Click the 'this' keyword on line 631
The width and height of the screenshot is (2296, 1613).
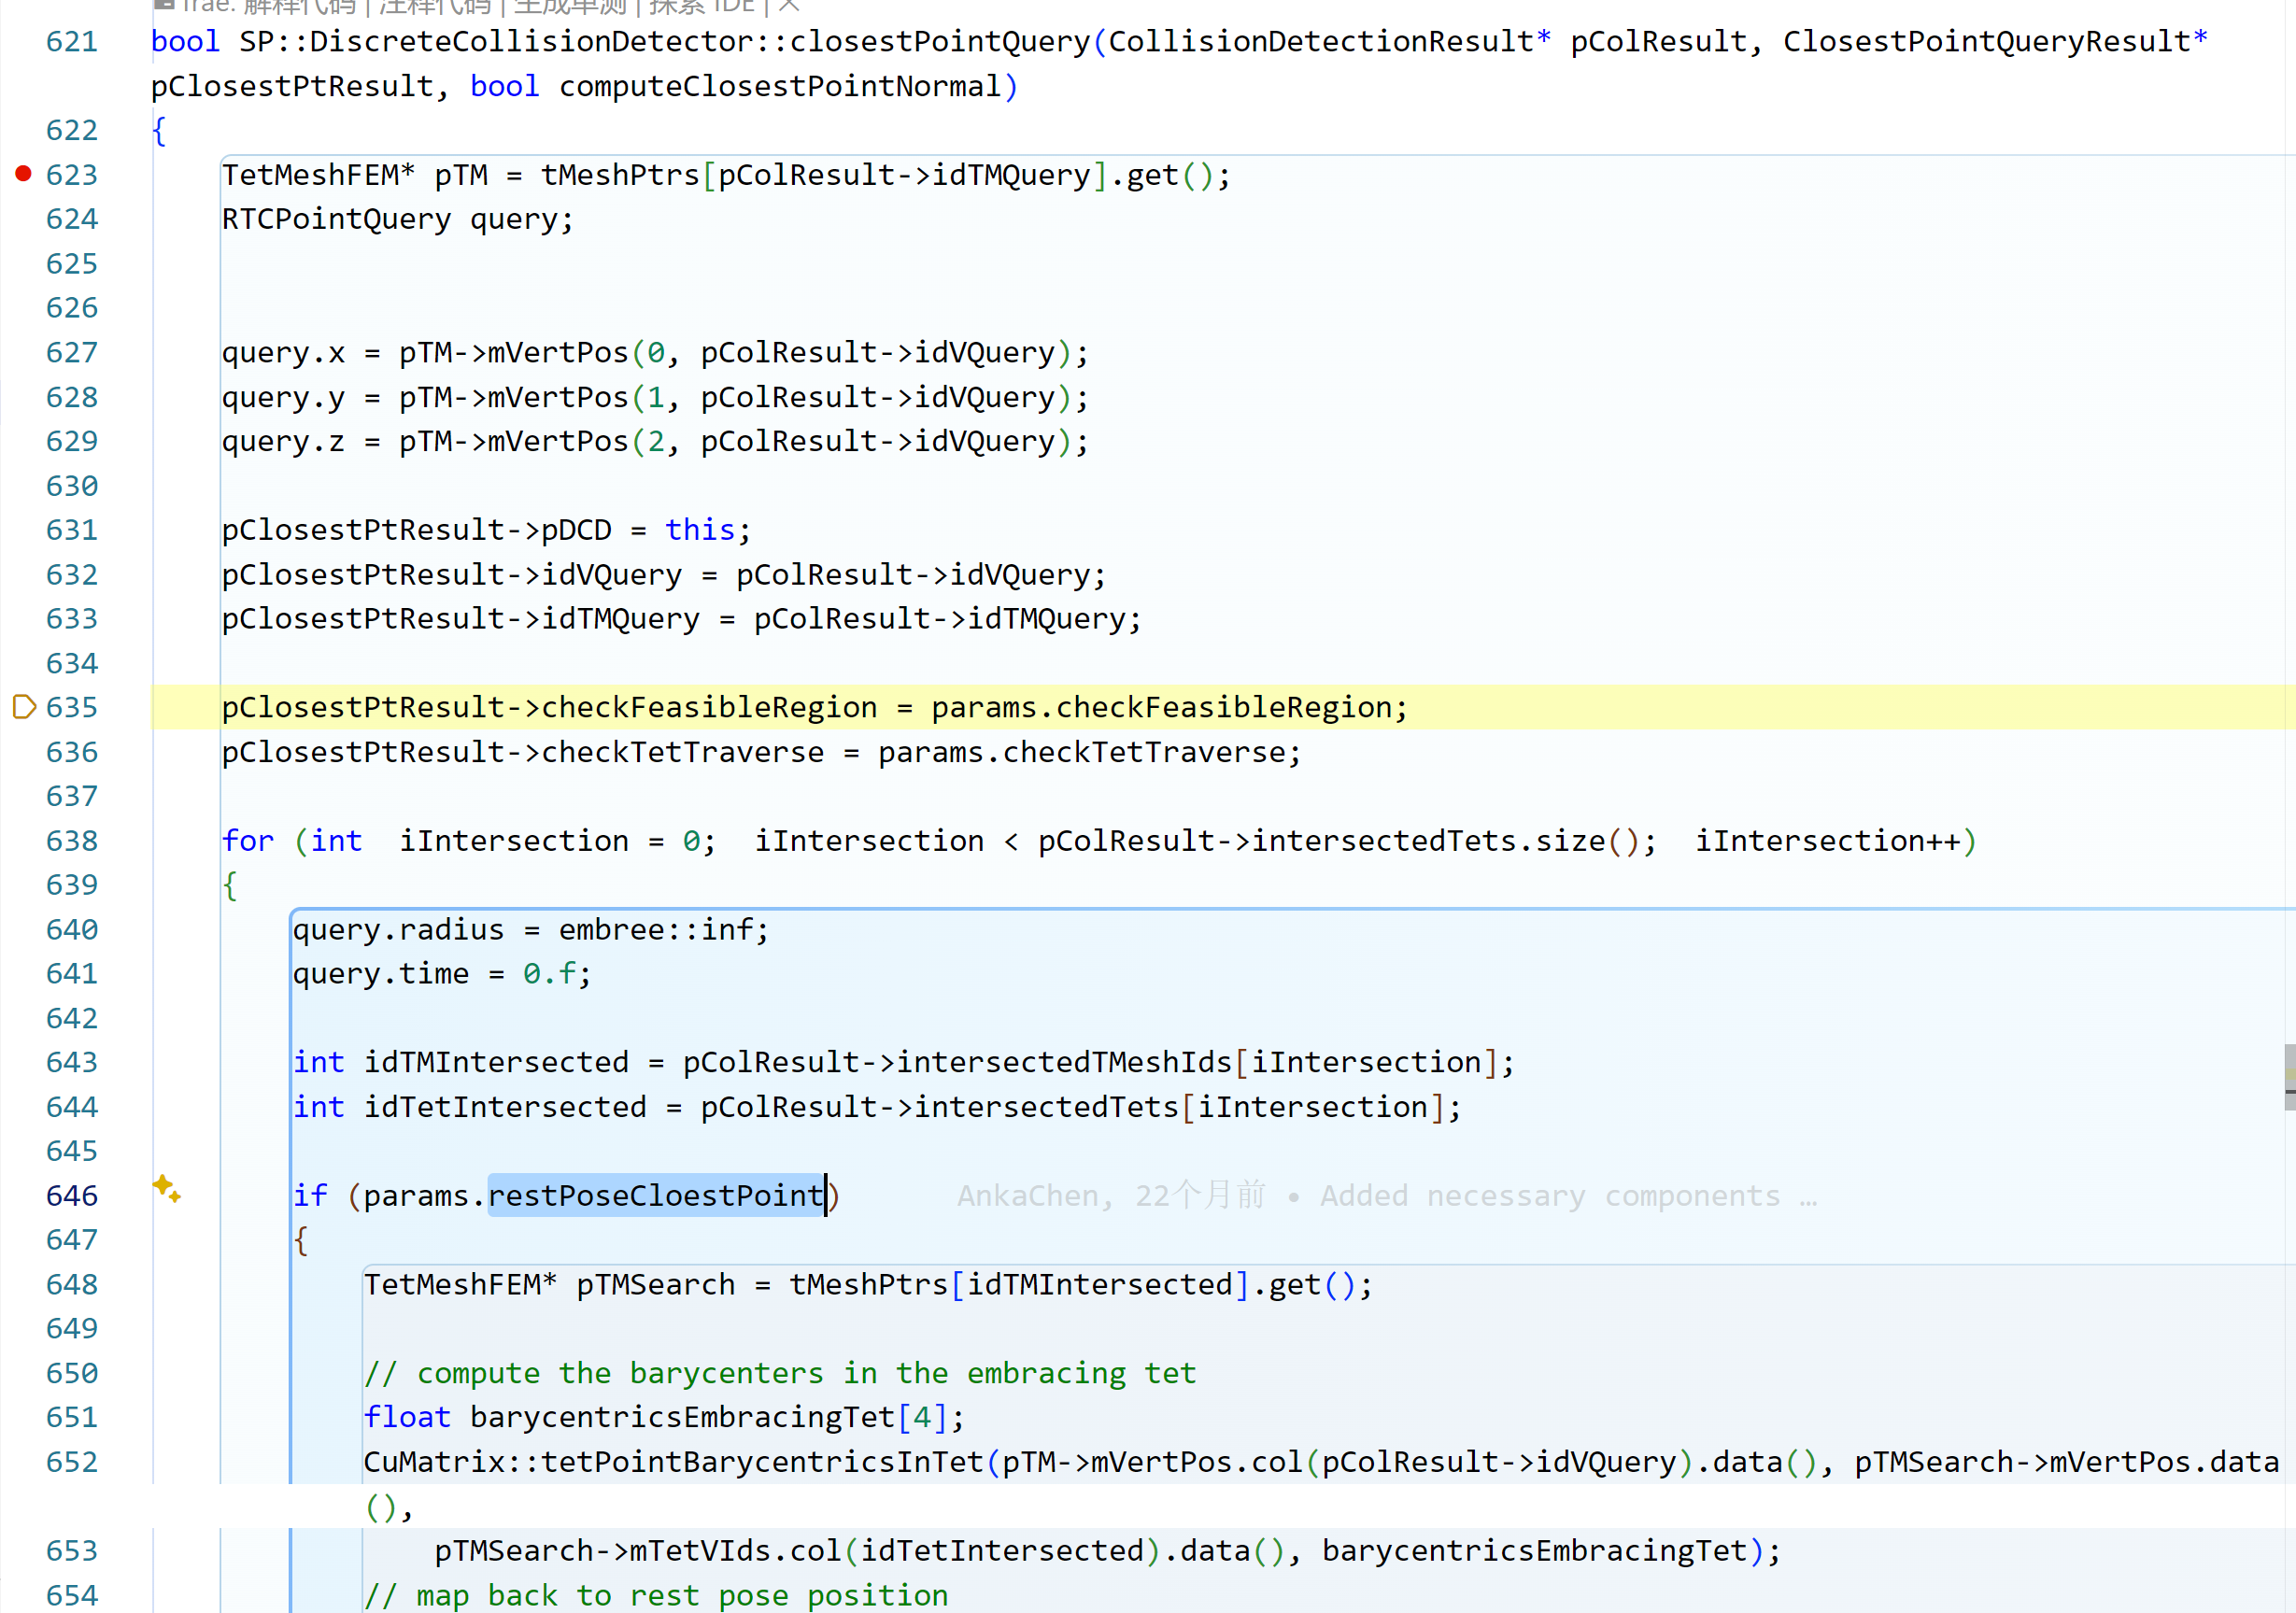699,530
